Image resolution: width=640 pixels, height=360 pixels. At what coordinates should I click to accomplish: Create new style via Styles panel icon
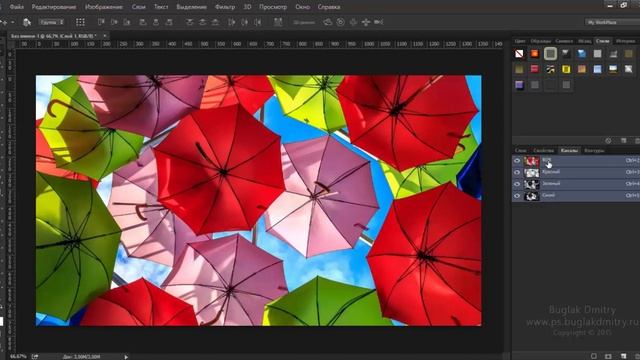coord(623,140)
